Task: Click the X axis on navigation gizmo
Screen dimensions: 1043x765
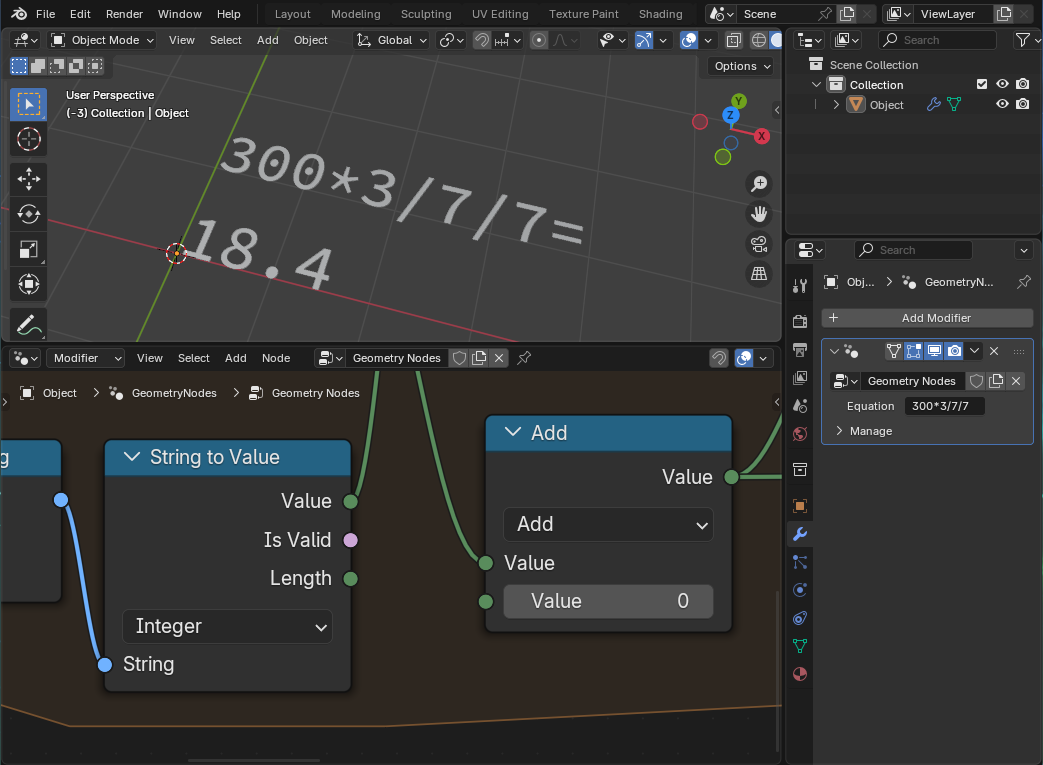Action: 762,136
